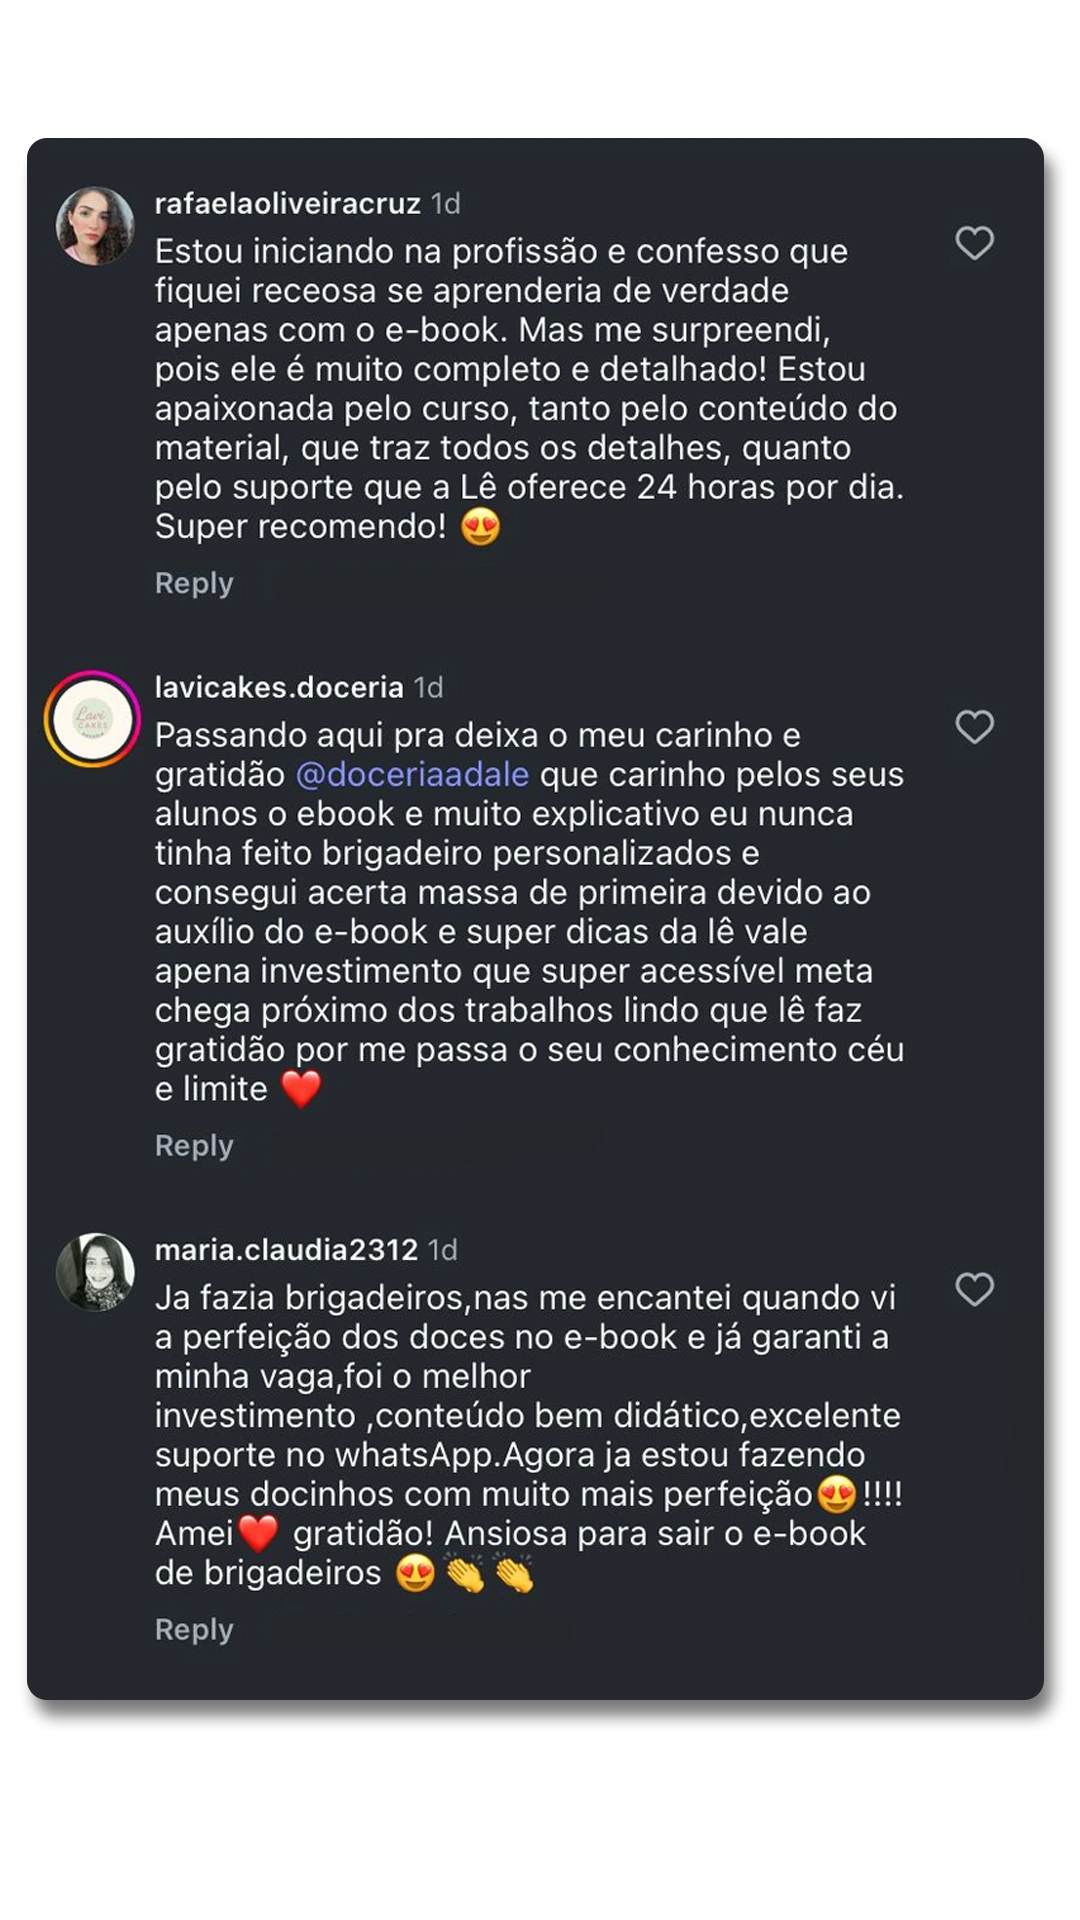The image size is (1080, 1920).
Task: Click the heart-eyes emoji after 'Super recomendo!'
Action: pyautogui.click(x=481, y=527)
